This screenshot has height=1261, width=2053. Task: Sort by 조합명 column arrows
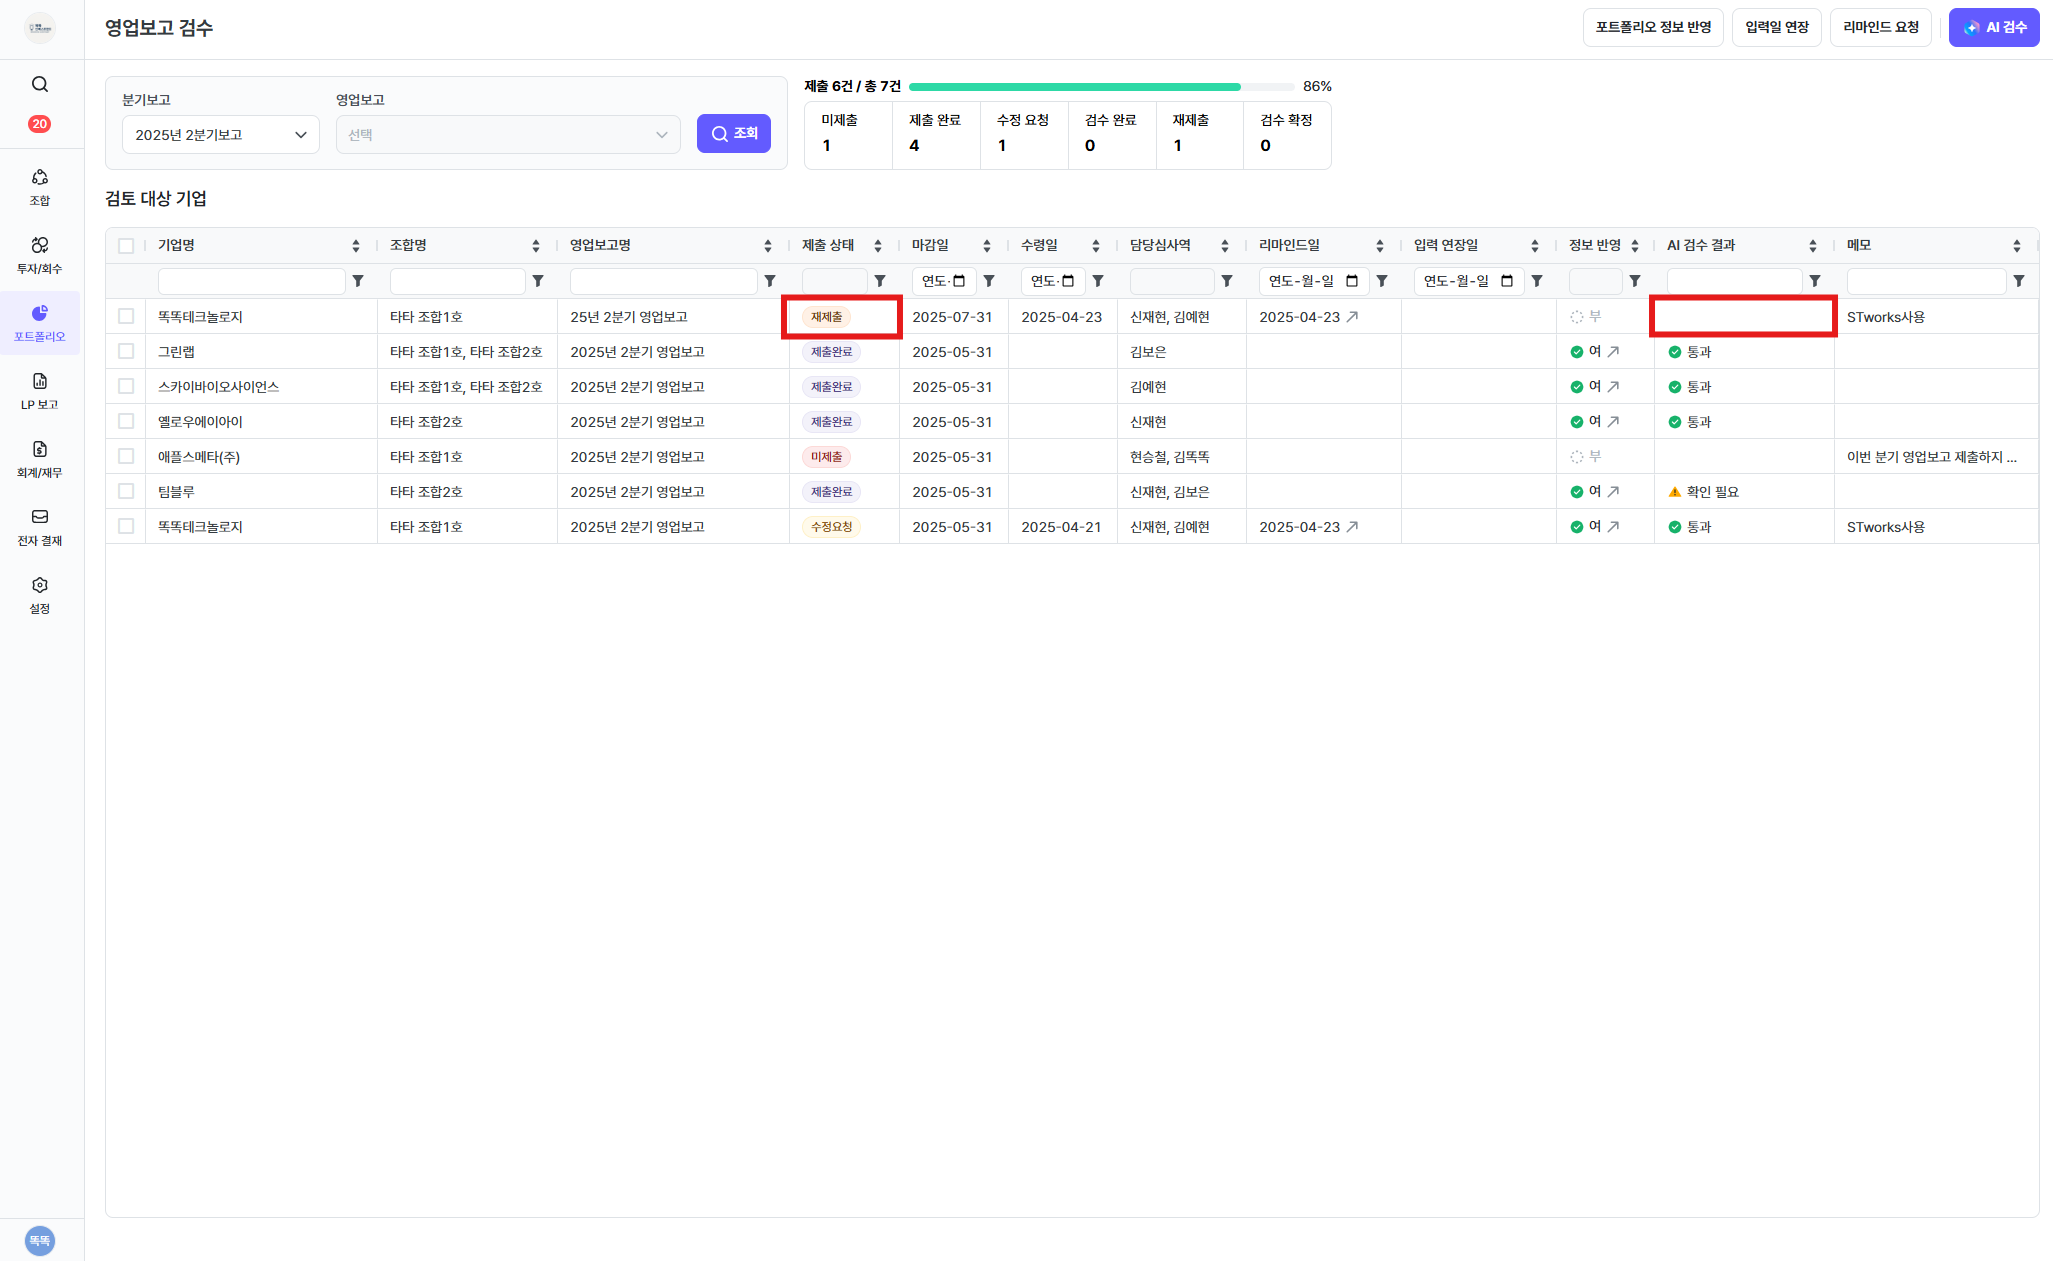tap(536, 246)
